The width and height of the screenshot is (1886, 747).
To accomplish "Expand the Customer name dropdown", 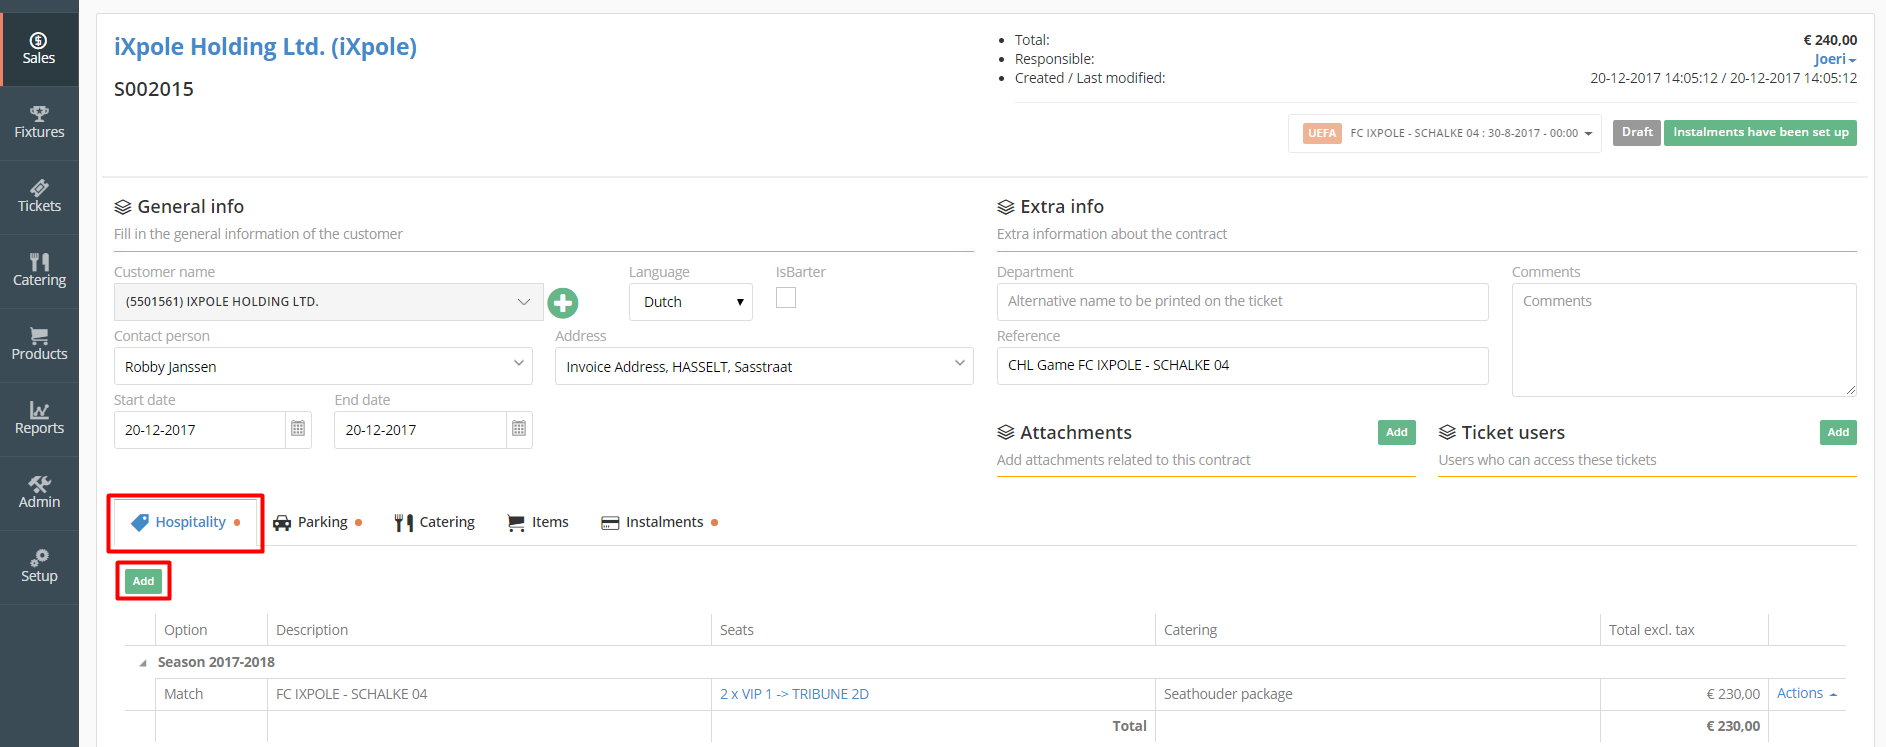I will [x=329, y=302].
